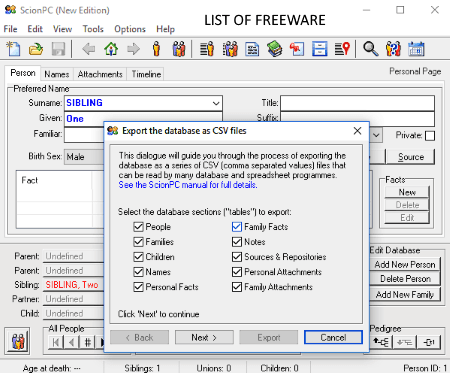This screenshot has height=373, width=450.
Task: Click the descendant pedigree chart icon
Action: coord(404,342)
